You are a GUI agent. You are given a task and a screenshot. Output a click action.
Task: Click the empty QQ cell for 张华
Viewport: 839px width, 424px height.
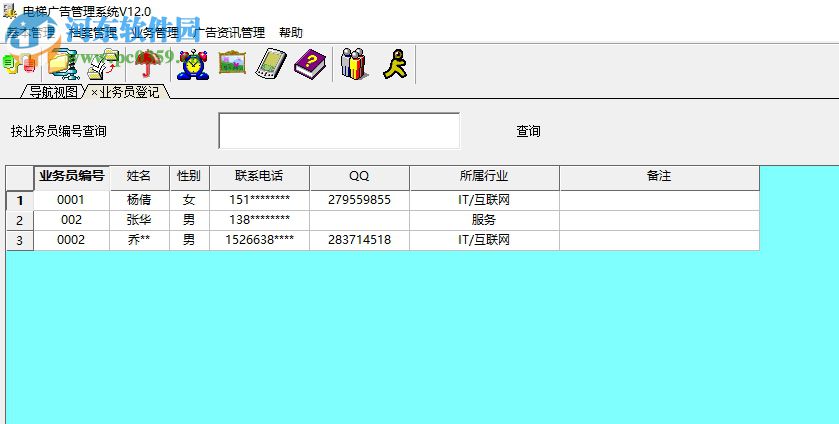tap(359, 221)
